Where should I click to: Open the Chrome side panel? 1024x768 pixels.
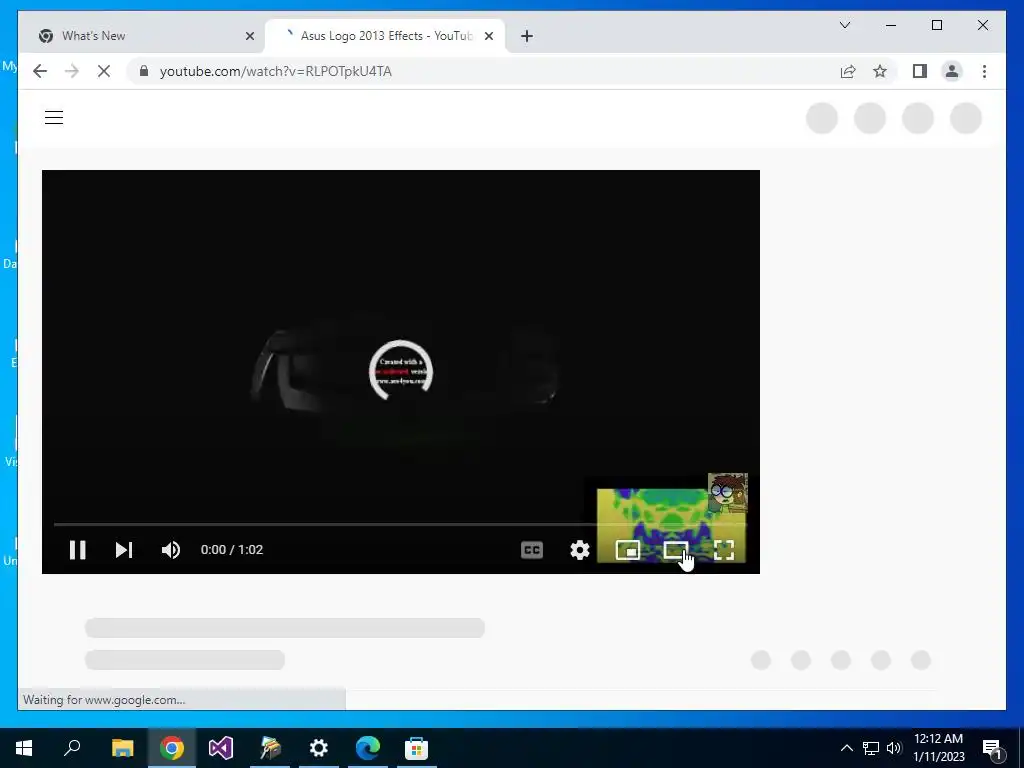point(920,71)
